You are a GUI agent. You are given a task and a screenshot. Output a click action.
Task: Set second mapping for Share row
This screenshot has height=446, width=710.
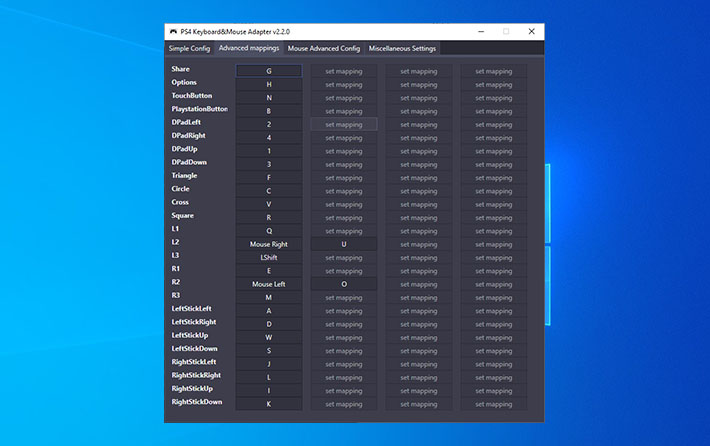(344, 71)
